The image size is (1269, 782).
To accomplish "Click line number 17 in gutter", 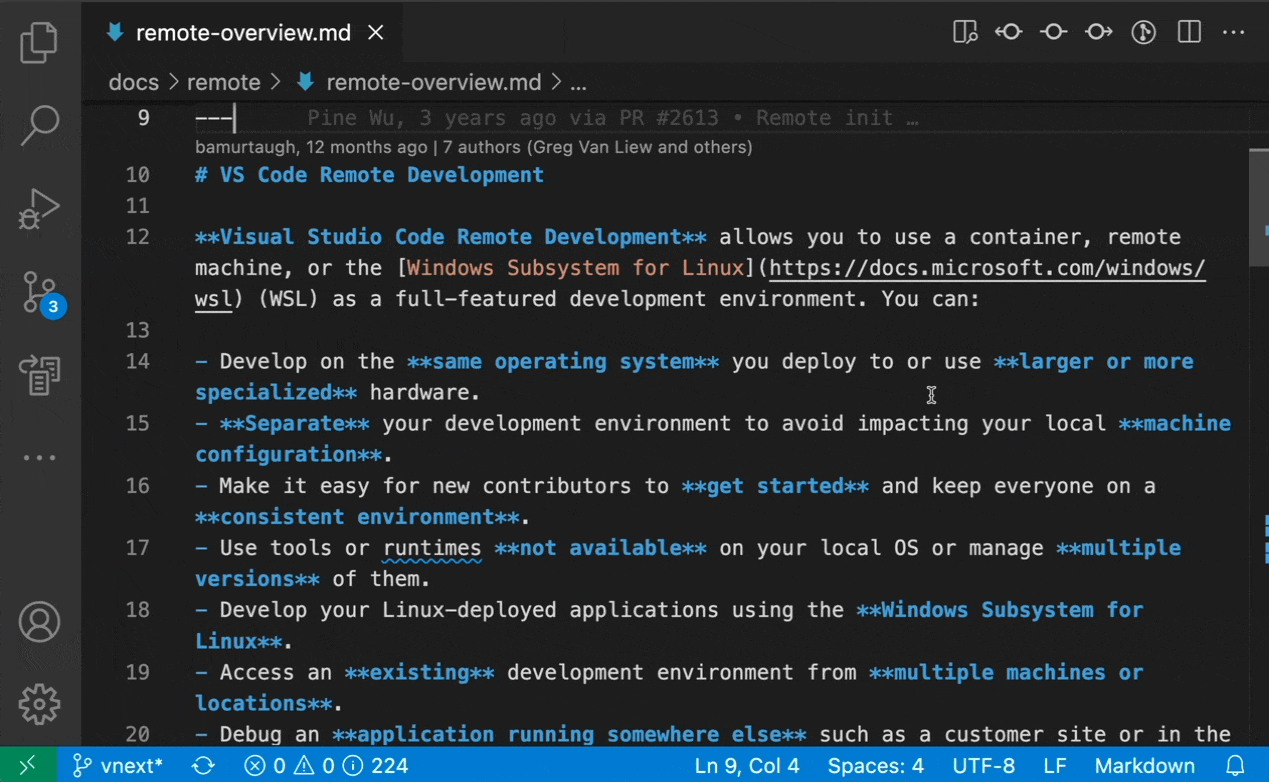I will 137,548.
